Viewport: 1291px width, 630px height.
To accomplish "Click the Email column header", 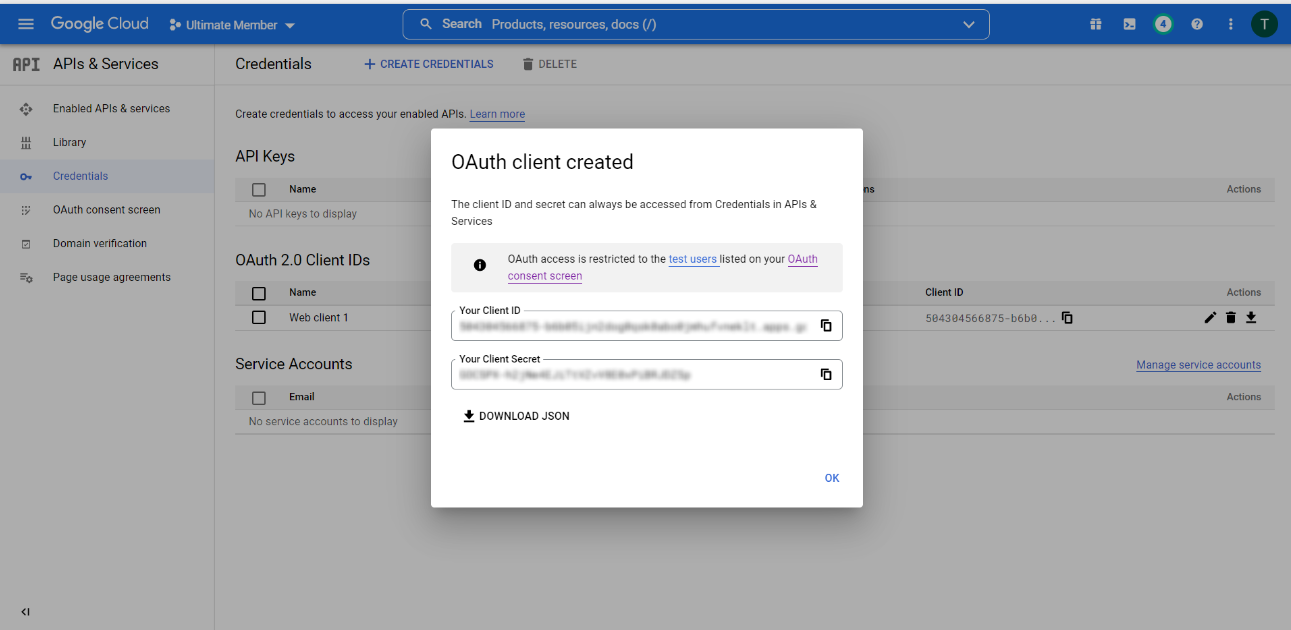I will (x=302, y=397).
